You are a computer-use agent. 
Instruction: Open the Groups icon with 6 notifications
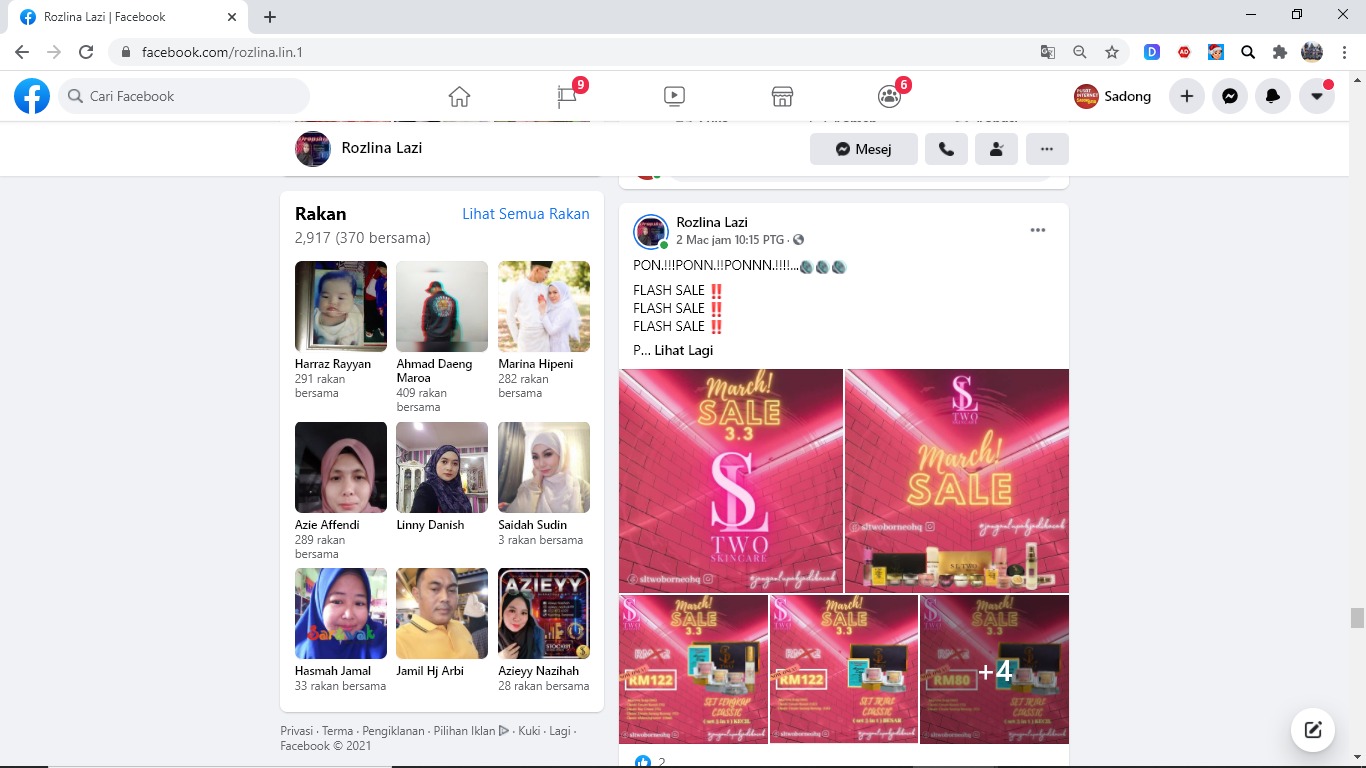889,96
